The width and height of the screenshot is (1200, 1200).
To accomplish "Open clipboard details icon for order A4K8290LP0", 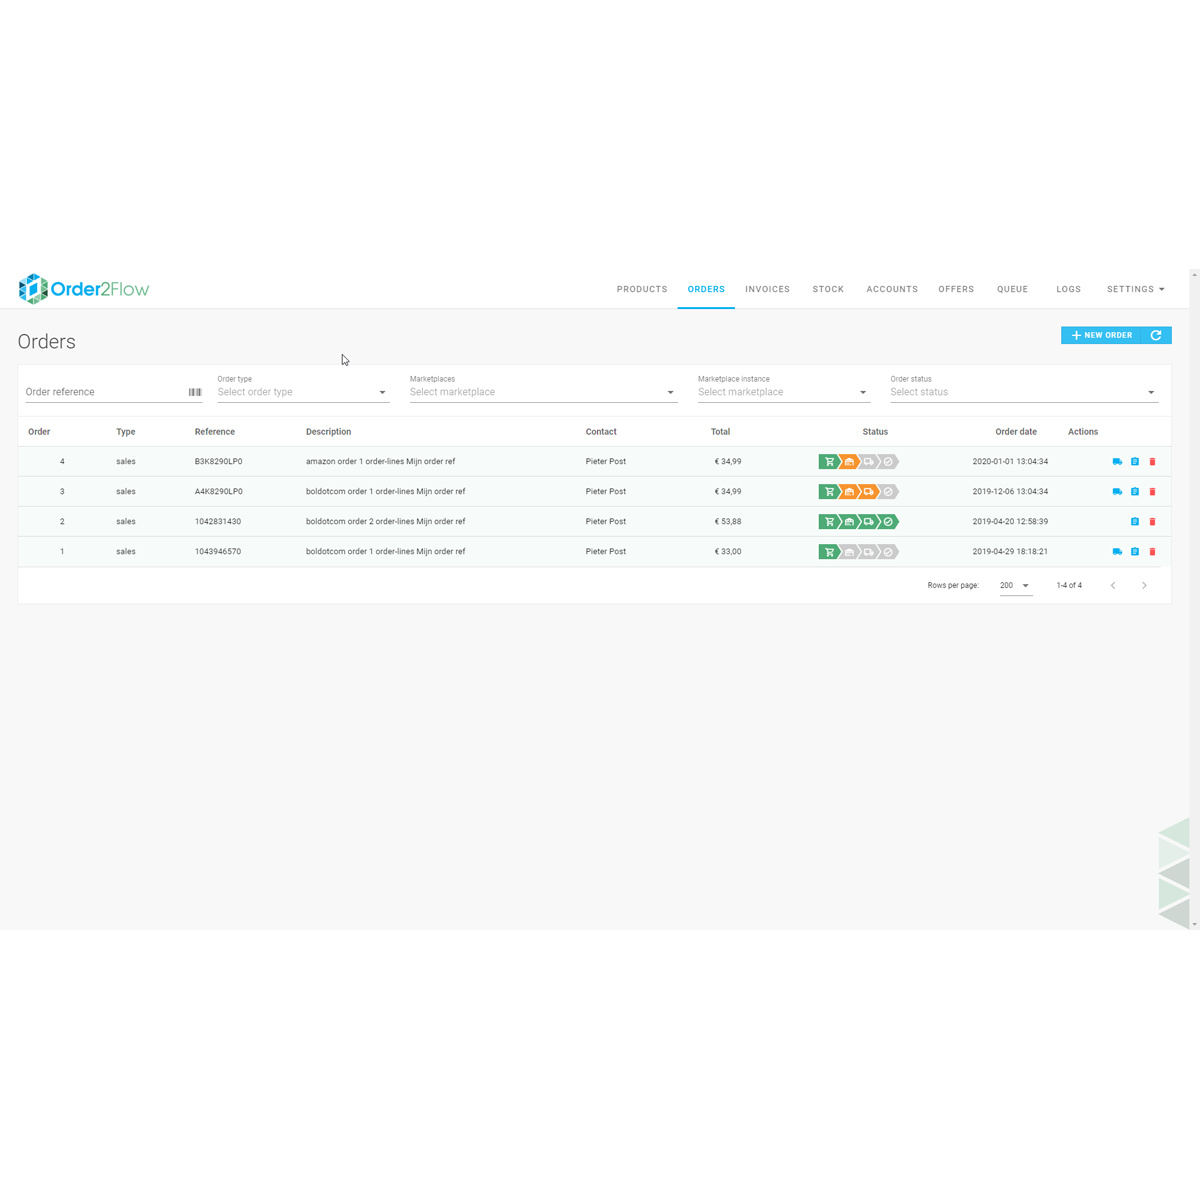I will [1135, 492].
